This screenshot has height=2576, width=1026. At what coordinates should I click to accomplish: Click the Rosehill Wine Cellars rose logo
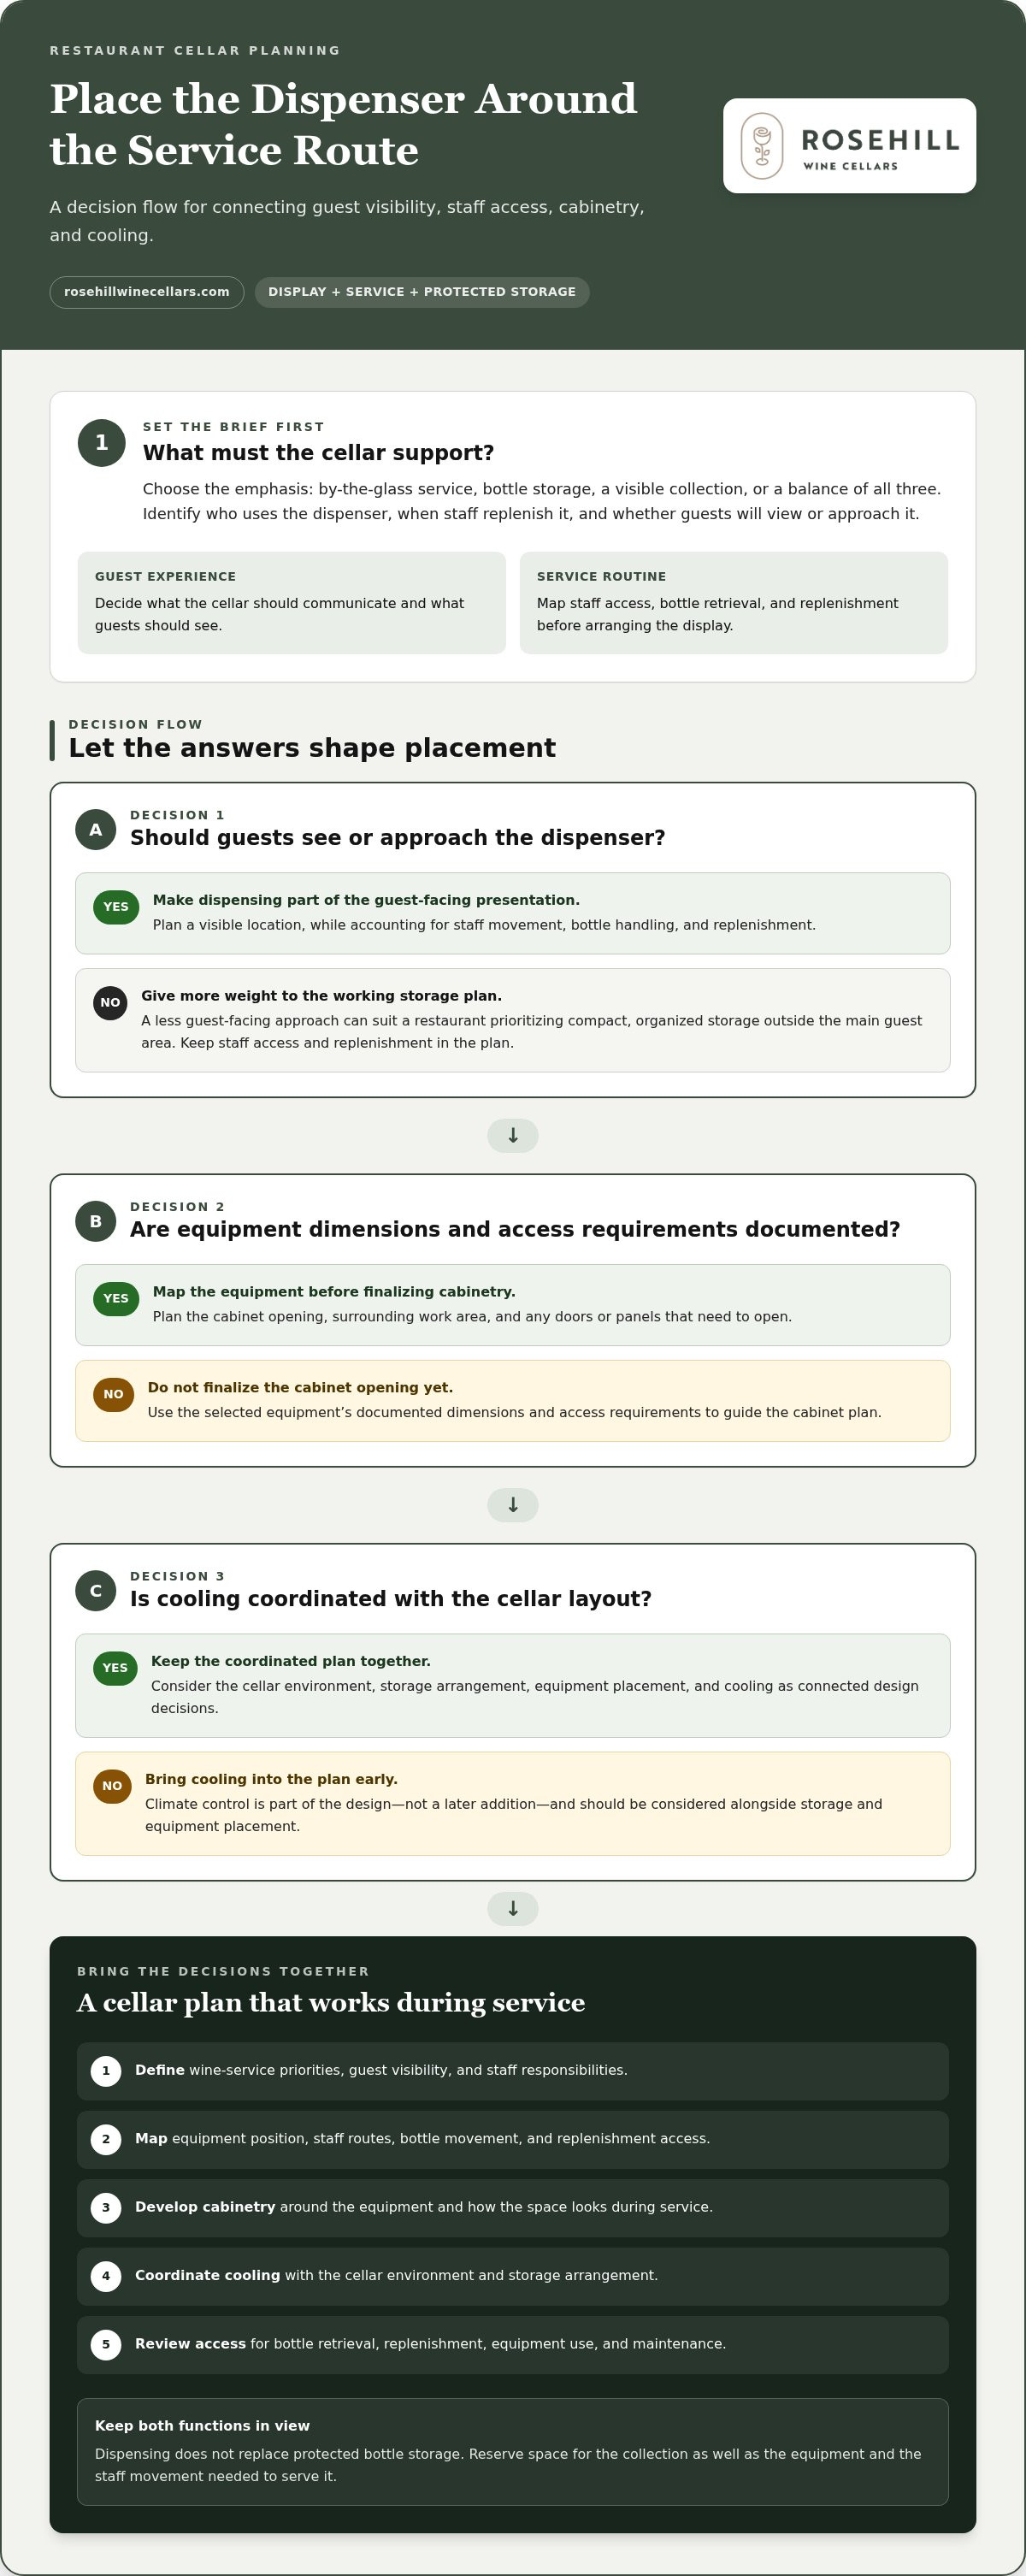pos(850,146)
